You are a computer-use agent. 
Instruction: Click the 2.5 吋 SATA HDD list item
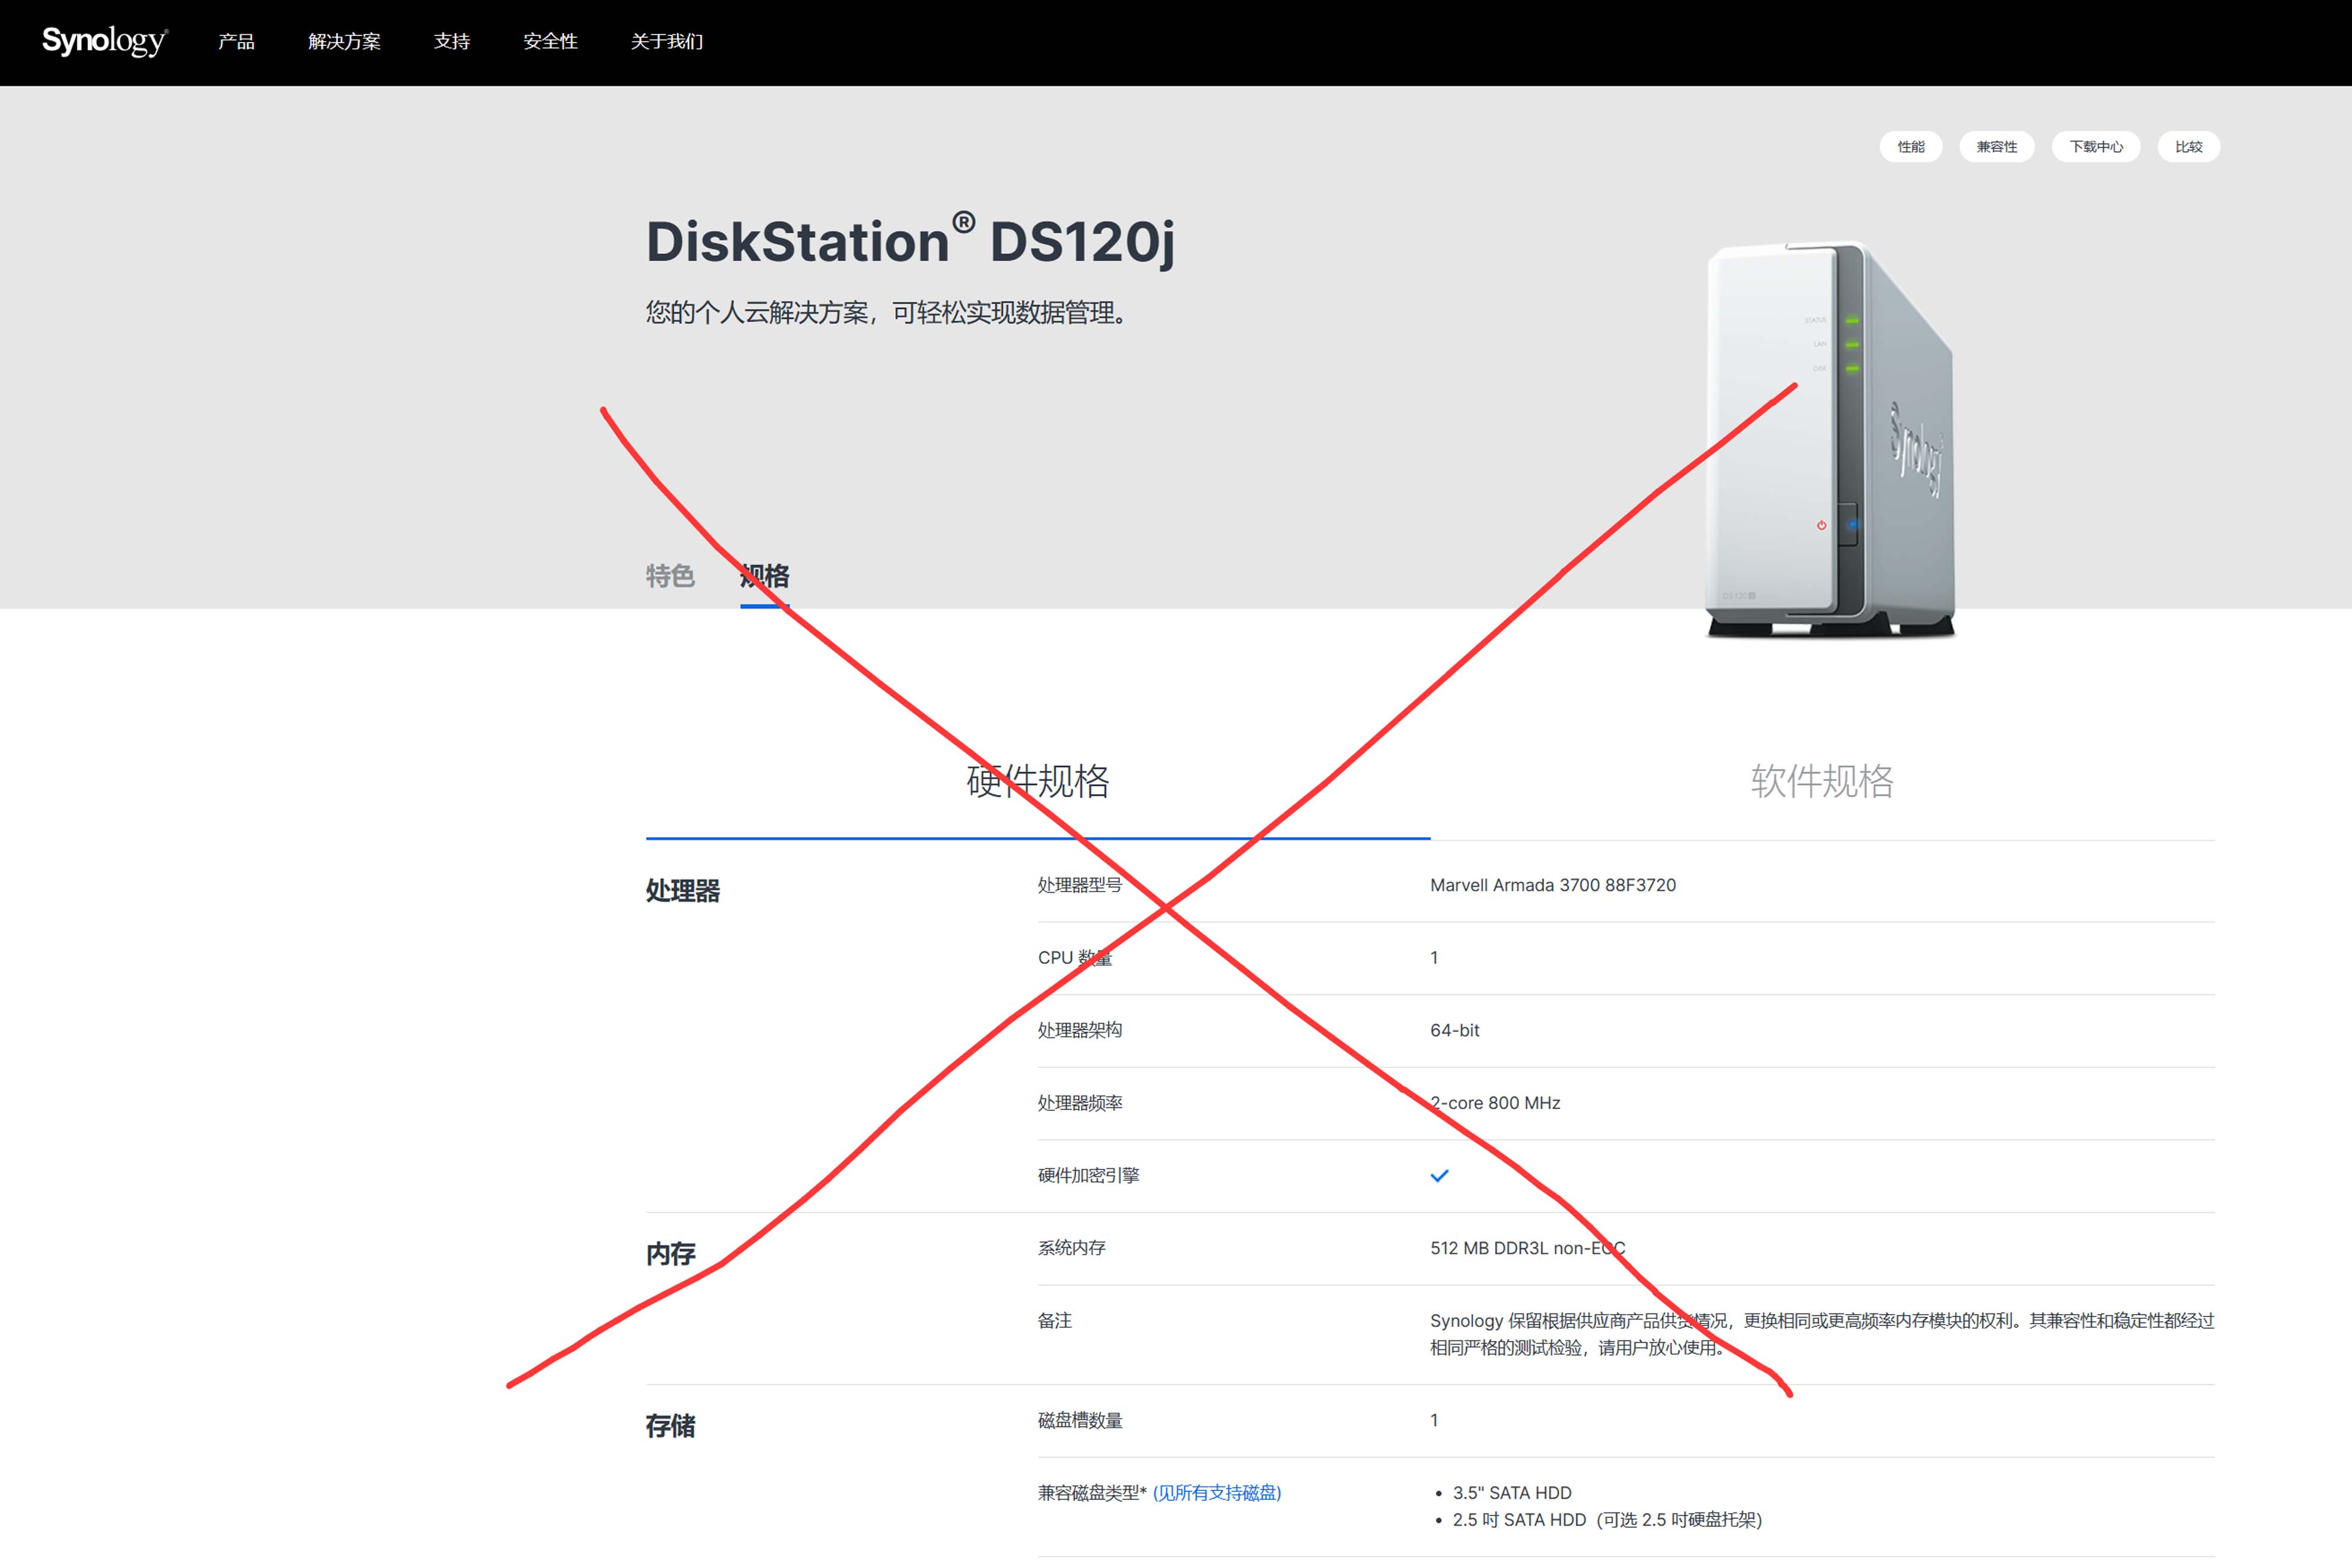point(1607,1520)
